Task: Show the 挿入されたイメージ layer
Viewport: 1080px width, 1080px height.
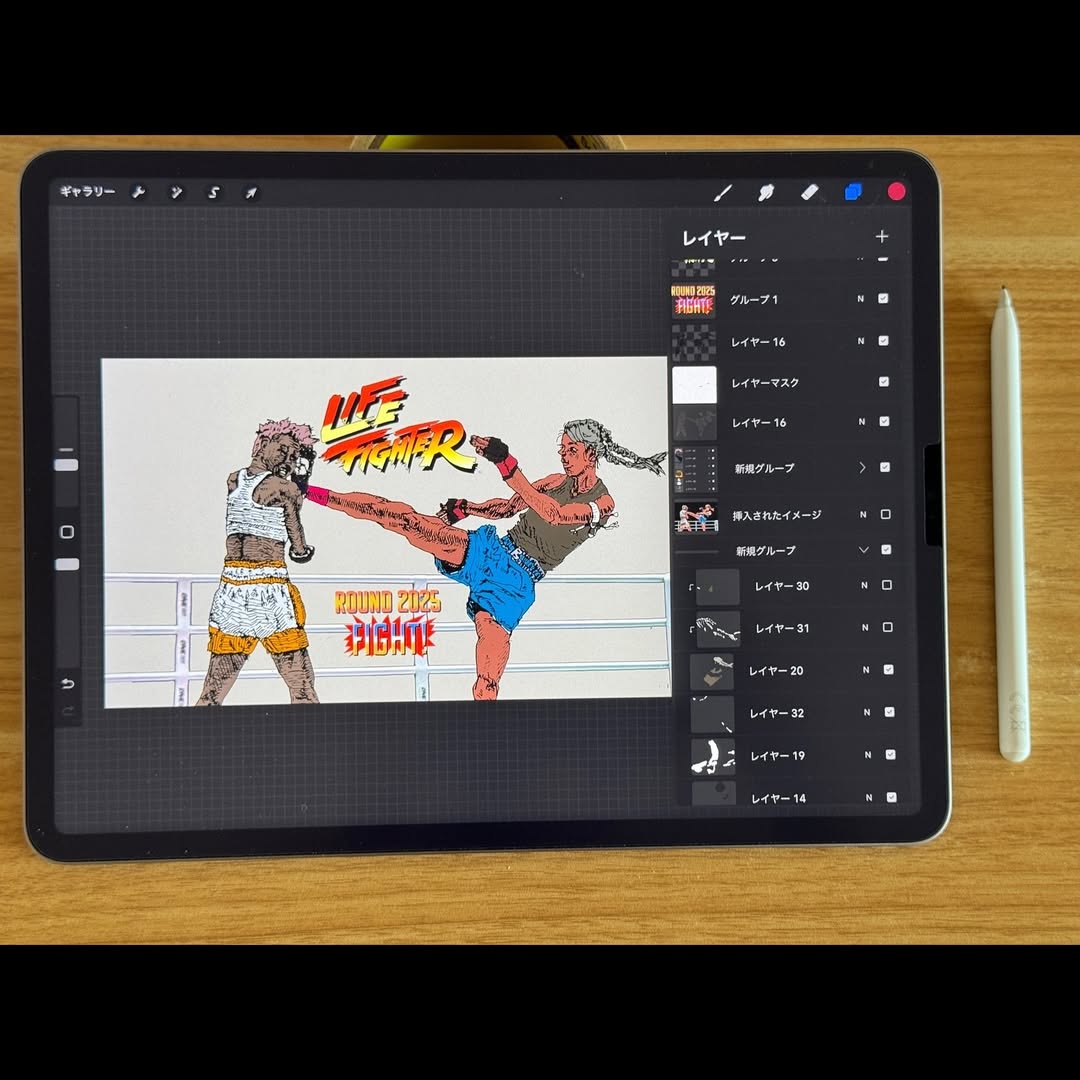Action: (885, 514)
